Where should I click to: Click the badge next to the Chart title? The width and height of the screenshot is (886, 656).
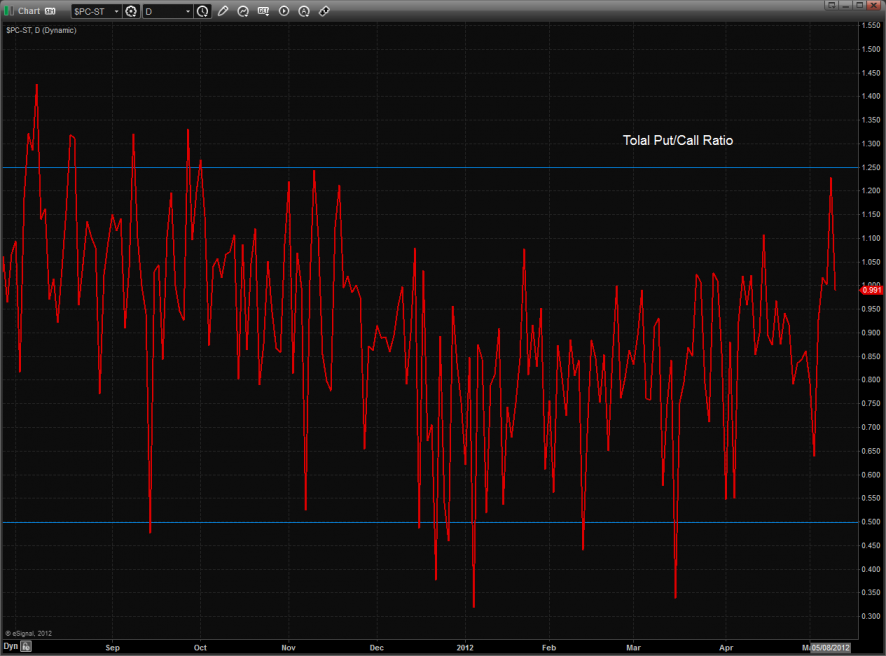point(49,11)
